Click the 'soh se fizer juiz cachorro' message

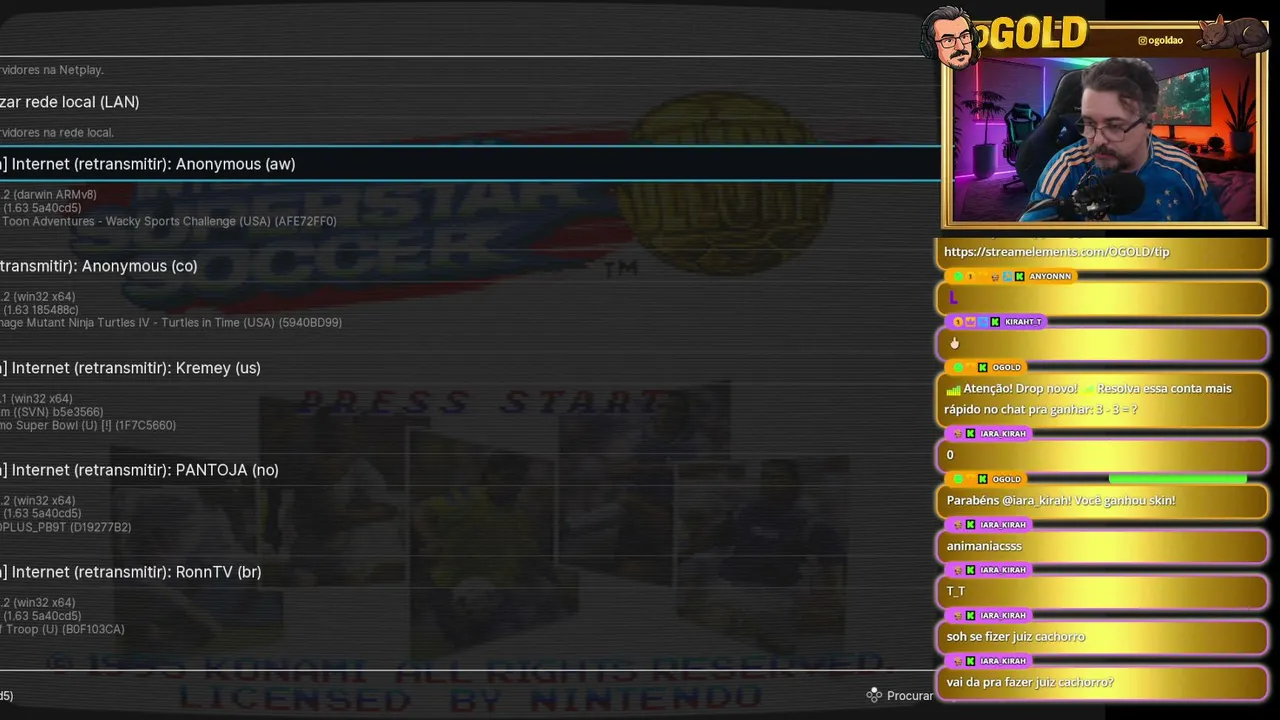pos(1102,637)
